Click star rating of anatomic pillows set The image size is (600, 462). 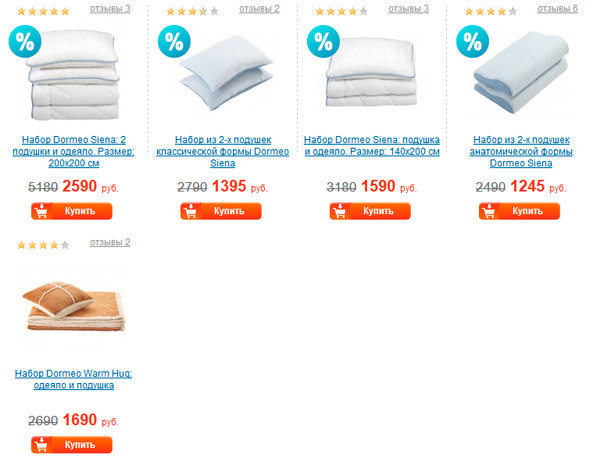(x=491, y=11)
